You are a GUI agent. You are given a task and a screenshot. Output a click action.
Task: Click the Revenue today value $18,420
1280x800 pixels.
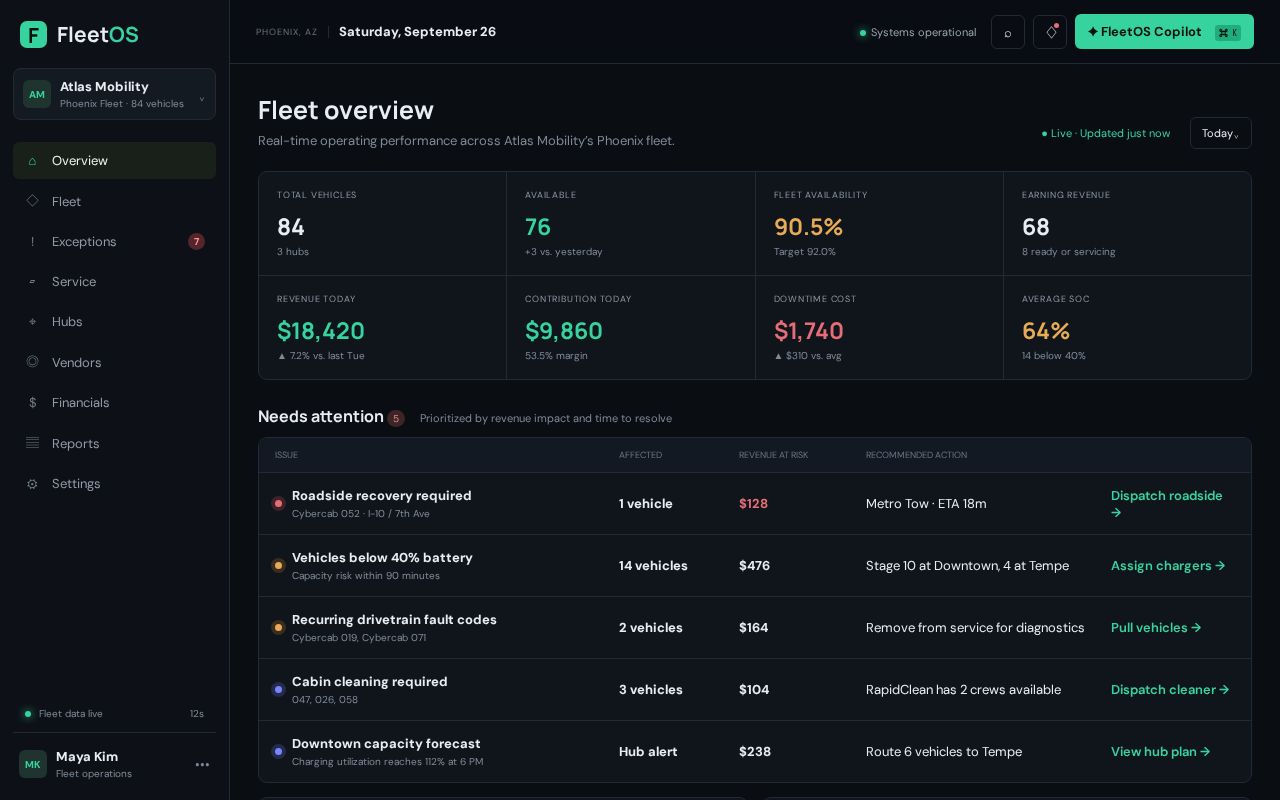pos(321,331)
